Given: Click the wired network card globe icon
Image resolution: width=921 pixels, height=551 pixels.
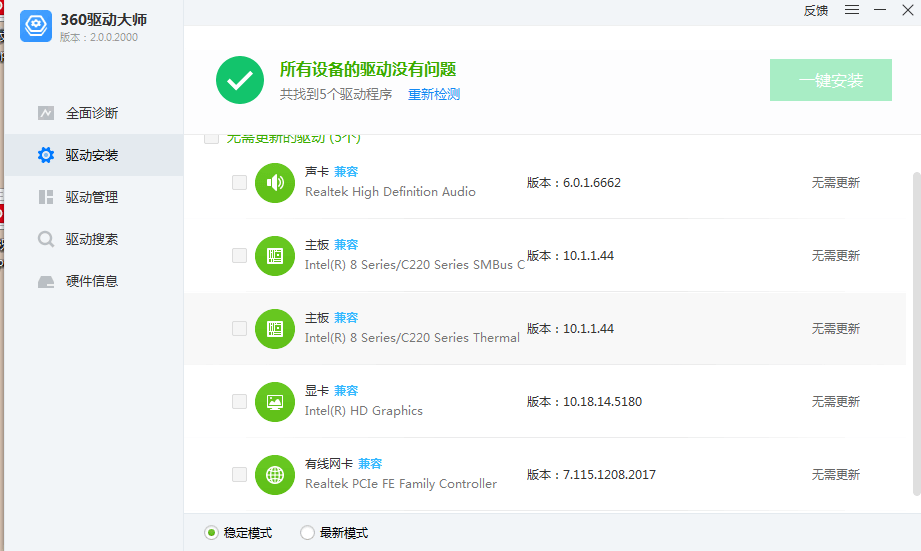Looking at the screenshot, I should (x=275, y=475).
